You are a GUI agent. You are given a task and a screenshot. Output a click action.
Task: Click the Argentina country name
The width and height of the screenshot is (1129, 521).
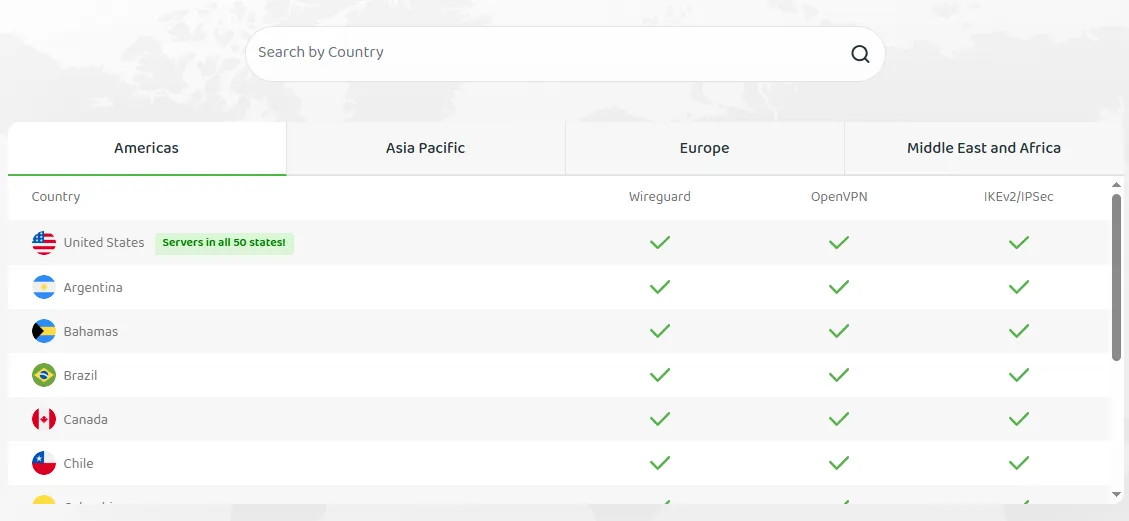click(x=93, y=288)
